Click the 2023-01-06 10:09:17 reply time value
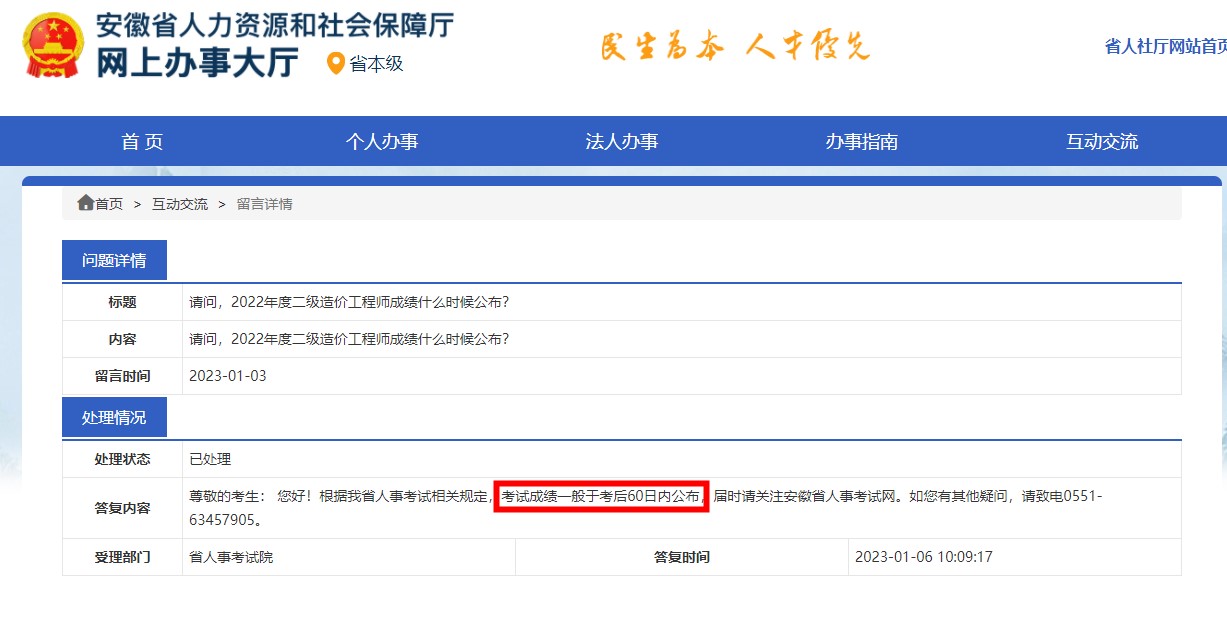This screenshot has width=1227, height=618. (x=924, y=557)
